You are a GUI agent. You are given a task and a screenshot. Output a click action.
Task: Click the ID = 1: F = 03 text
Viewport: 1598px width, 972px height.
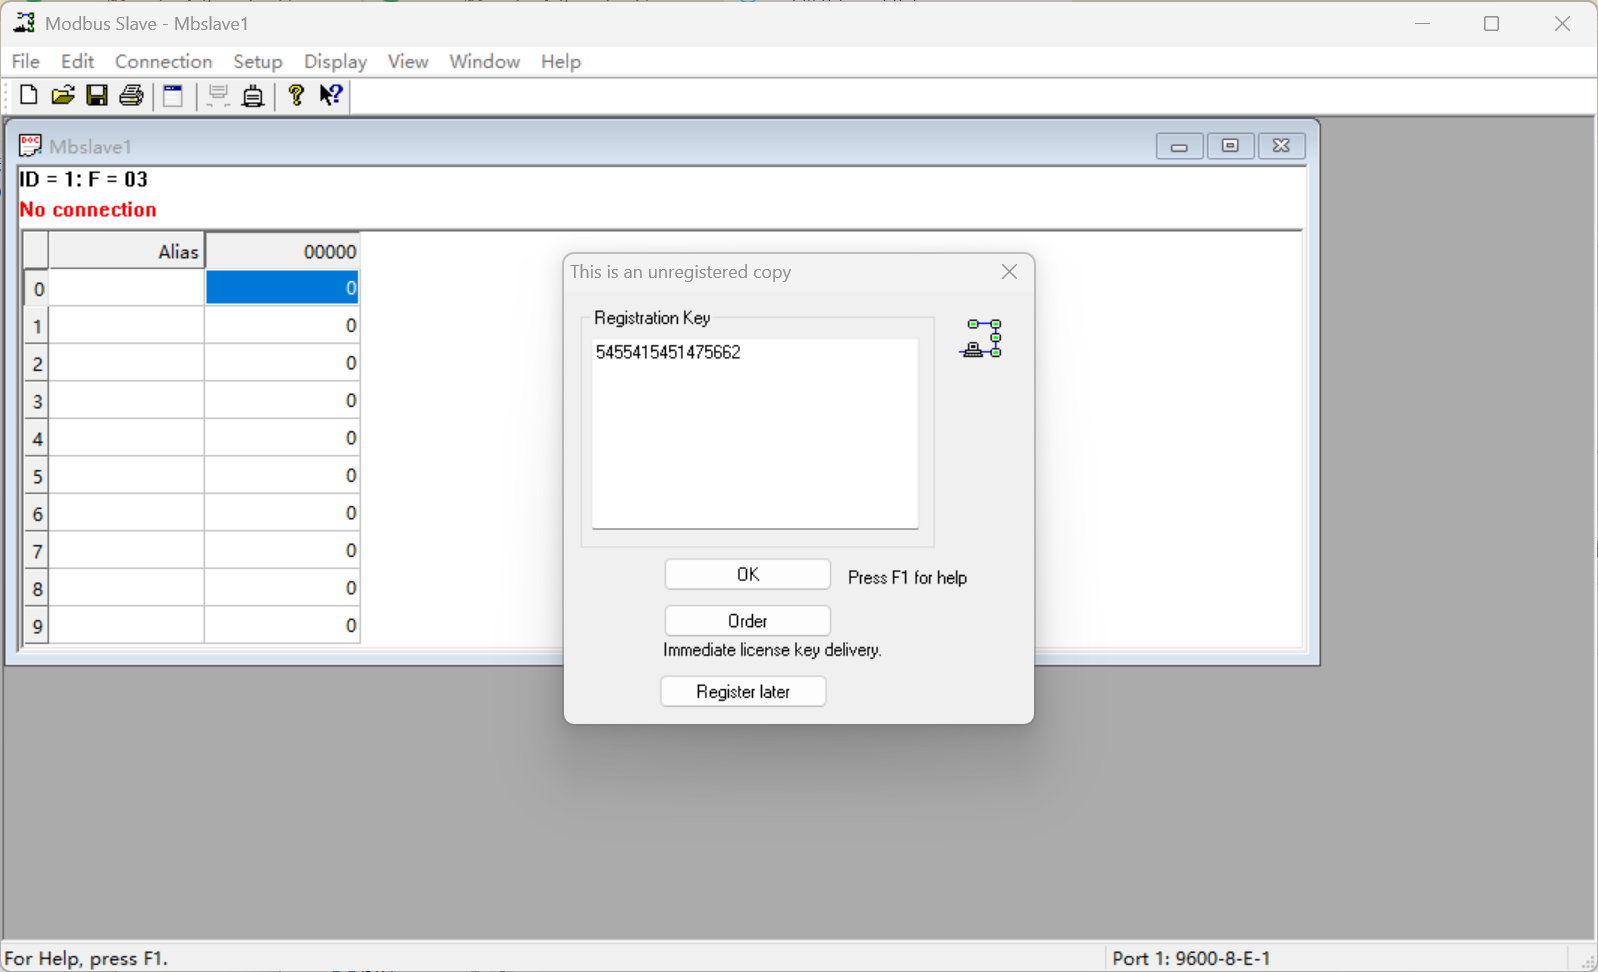(x=84, y=180)
